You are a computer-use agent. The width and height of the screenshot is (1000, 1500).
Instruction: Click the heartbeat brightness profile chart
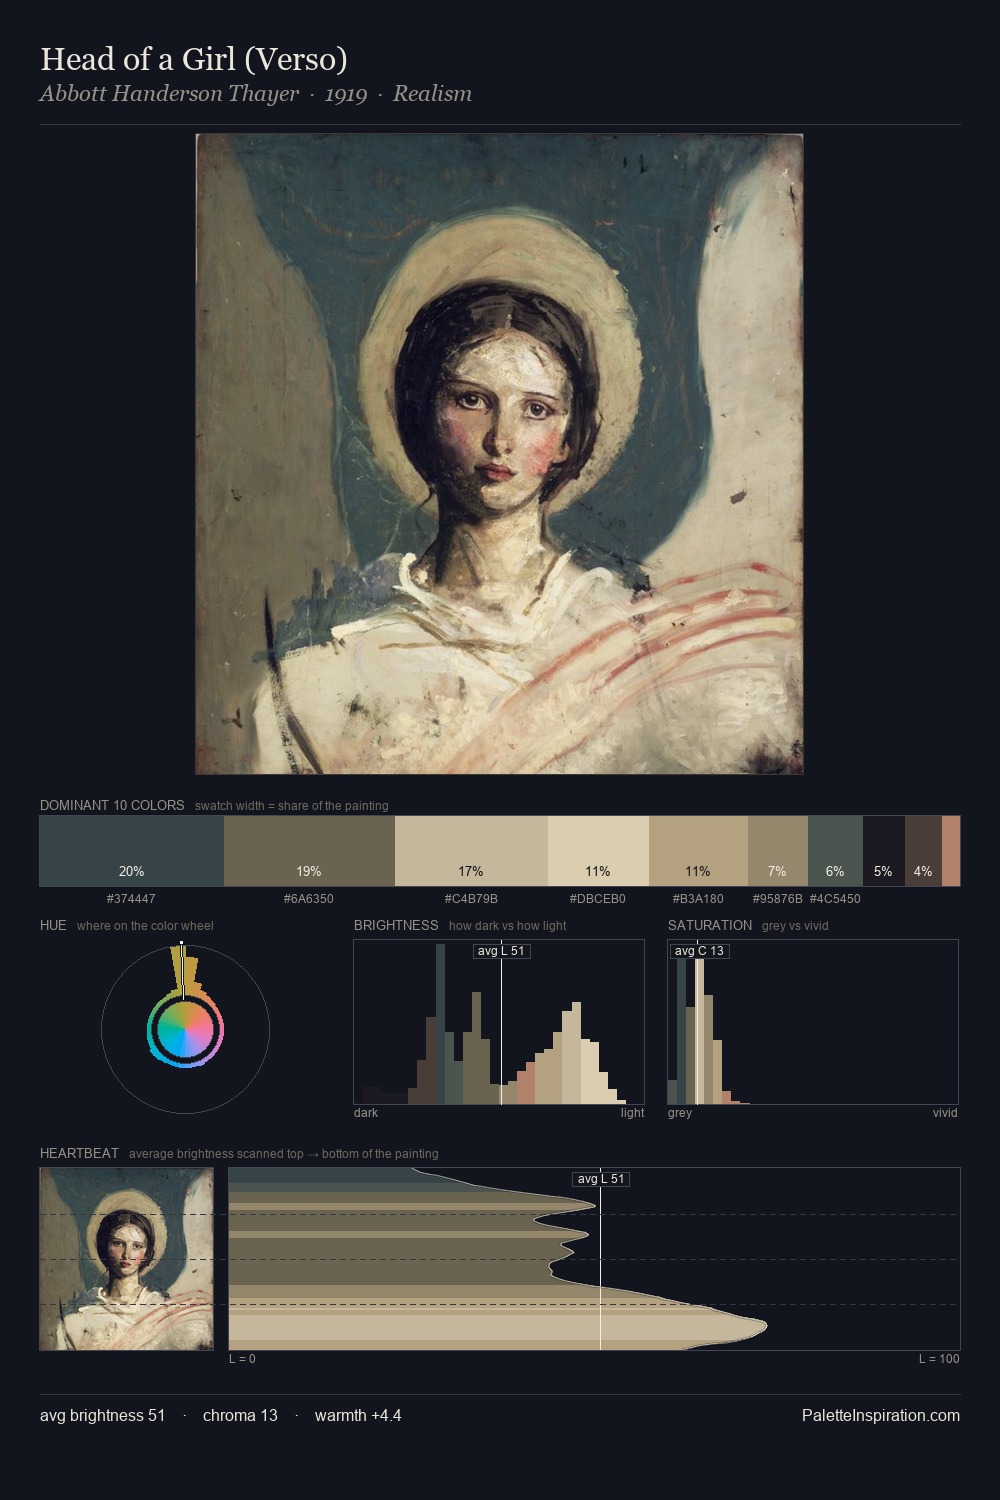(594, 1259)
